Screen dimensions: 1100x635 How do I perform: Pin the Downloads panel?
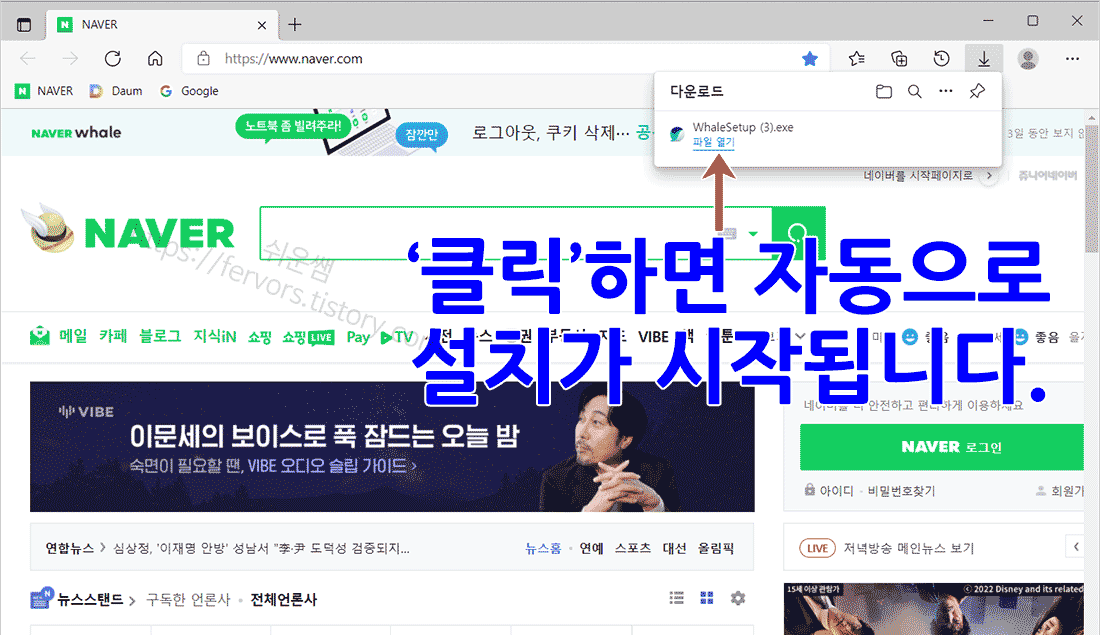point(977,91)
